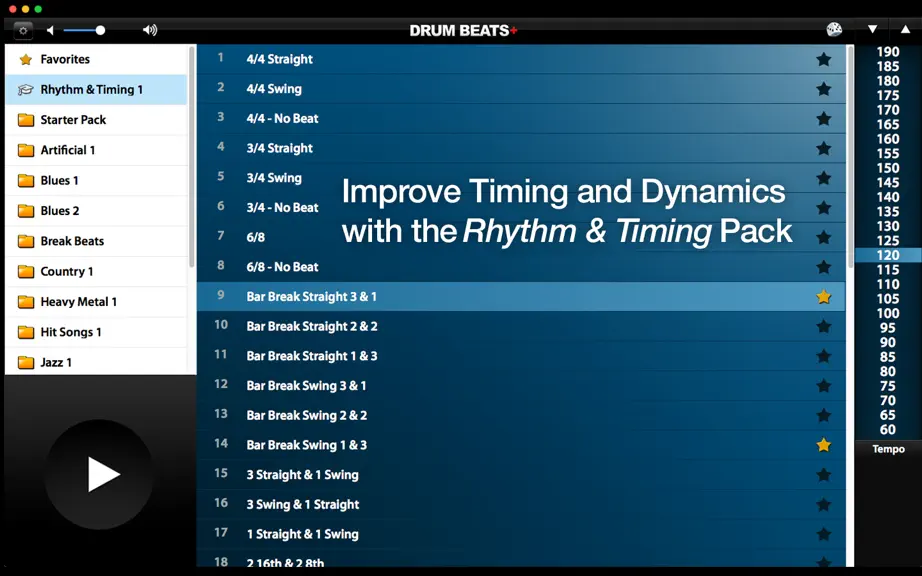Set tempo to 150 in tempo list
This screenshot has width=922, height=576.
[888, 168]
